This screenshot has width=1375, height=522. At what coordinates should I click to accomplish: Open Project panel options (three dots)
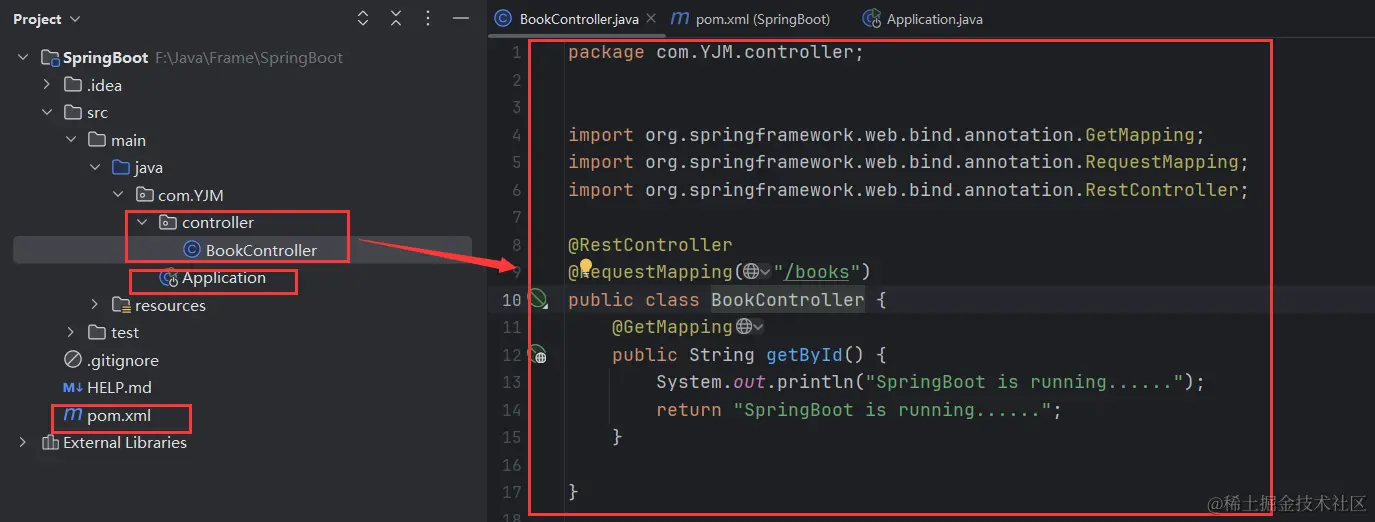pos(429,19)
